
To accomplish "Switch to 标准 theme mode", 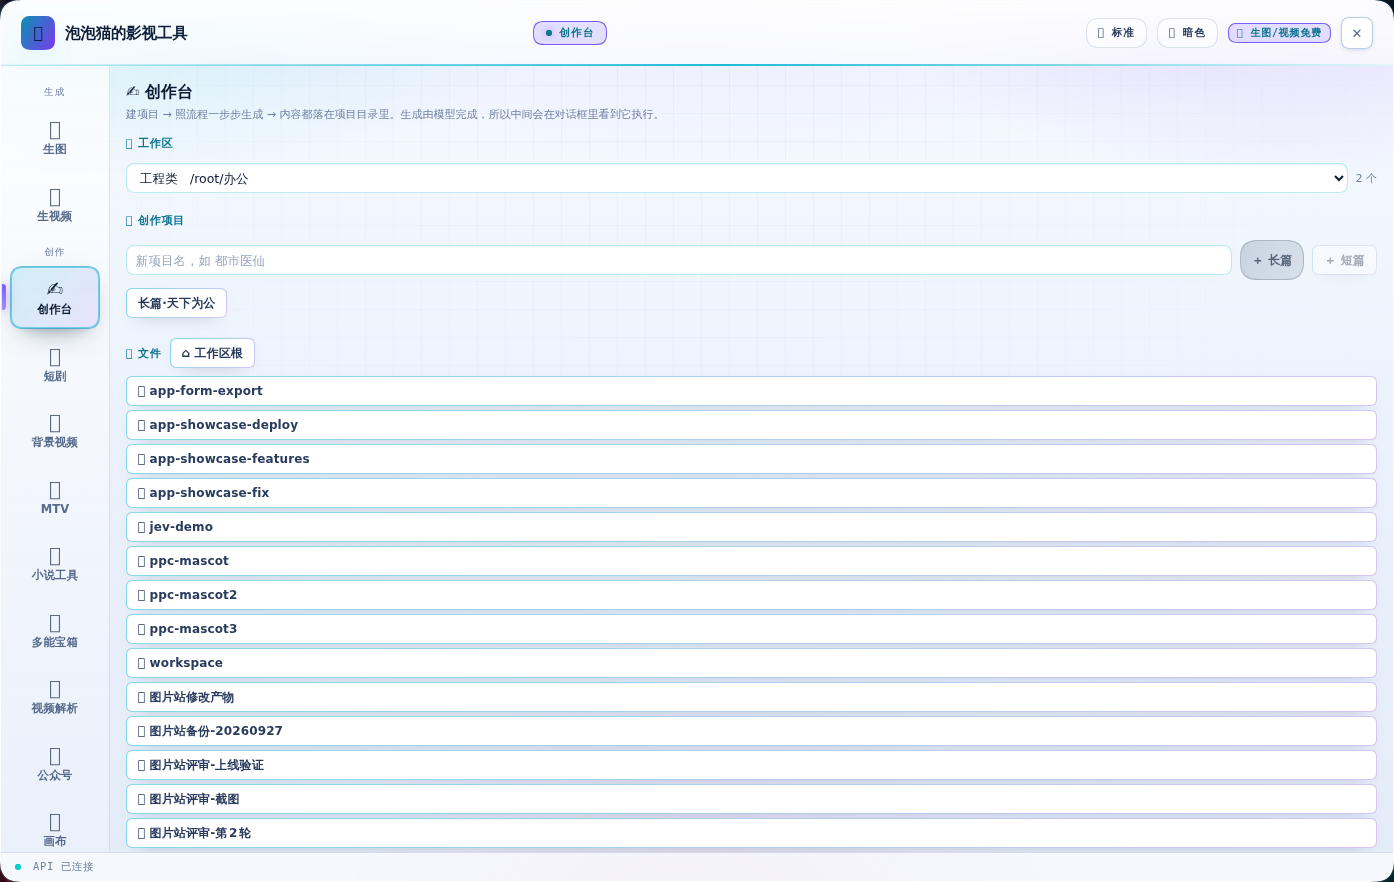I will 1116,33.
